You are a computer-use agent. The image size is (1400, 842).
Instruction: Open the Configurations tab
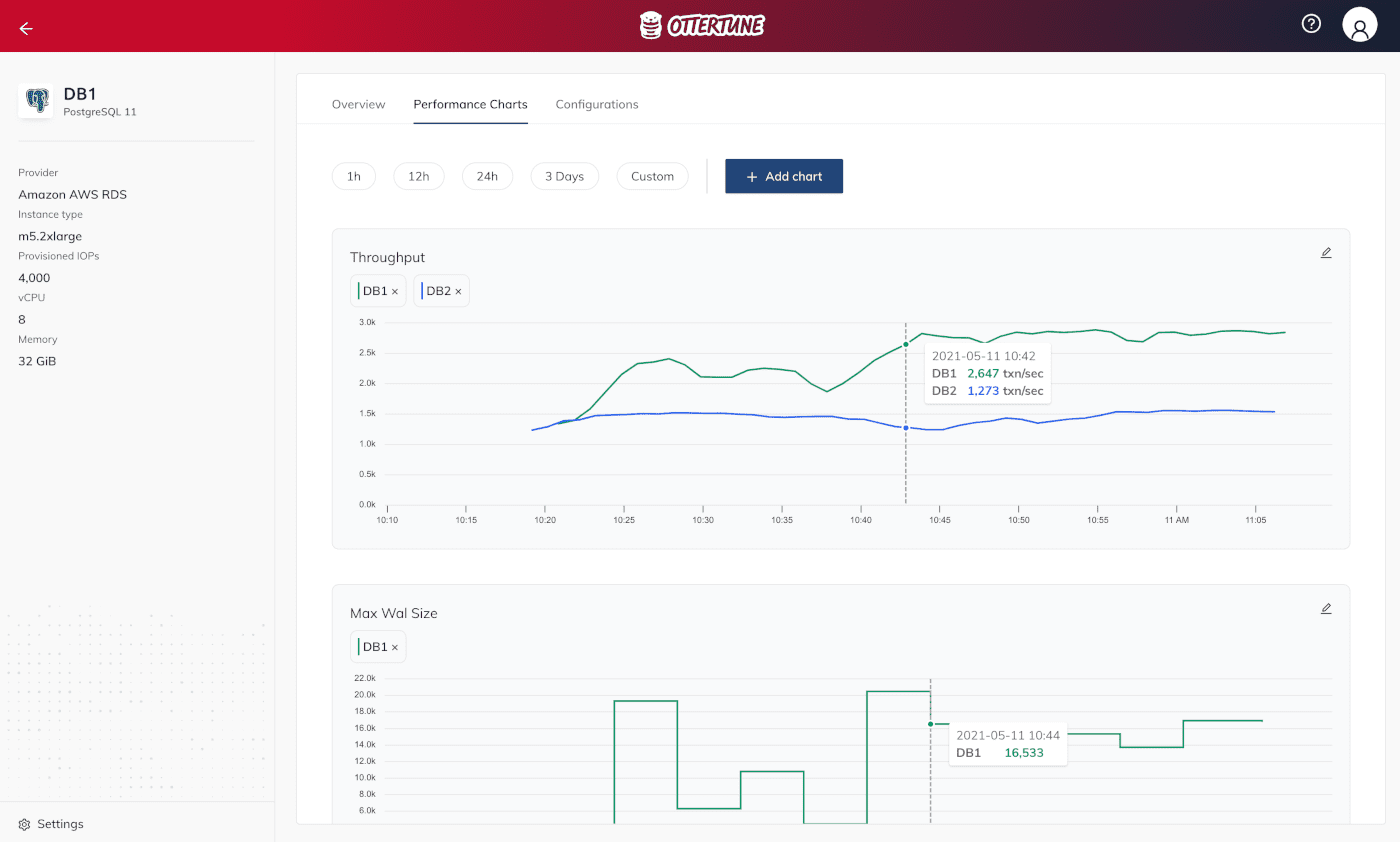click(x=597, y=104)
